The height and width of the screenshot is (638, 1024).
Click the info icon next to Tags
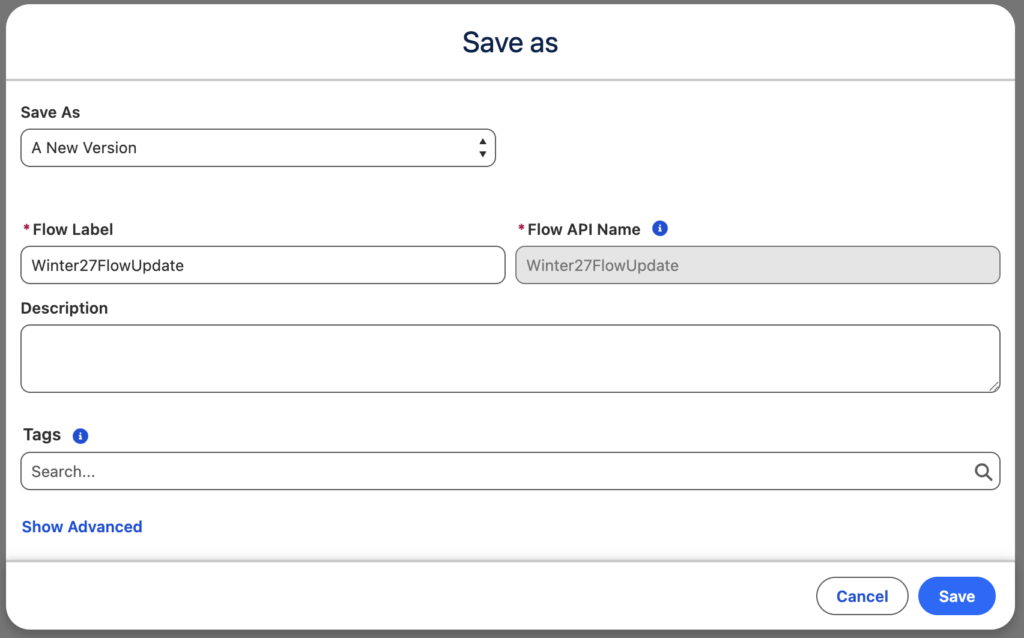point(80,436)
